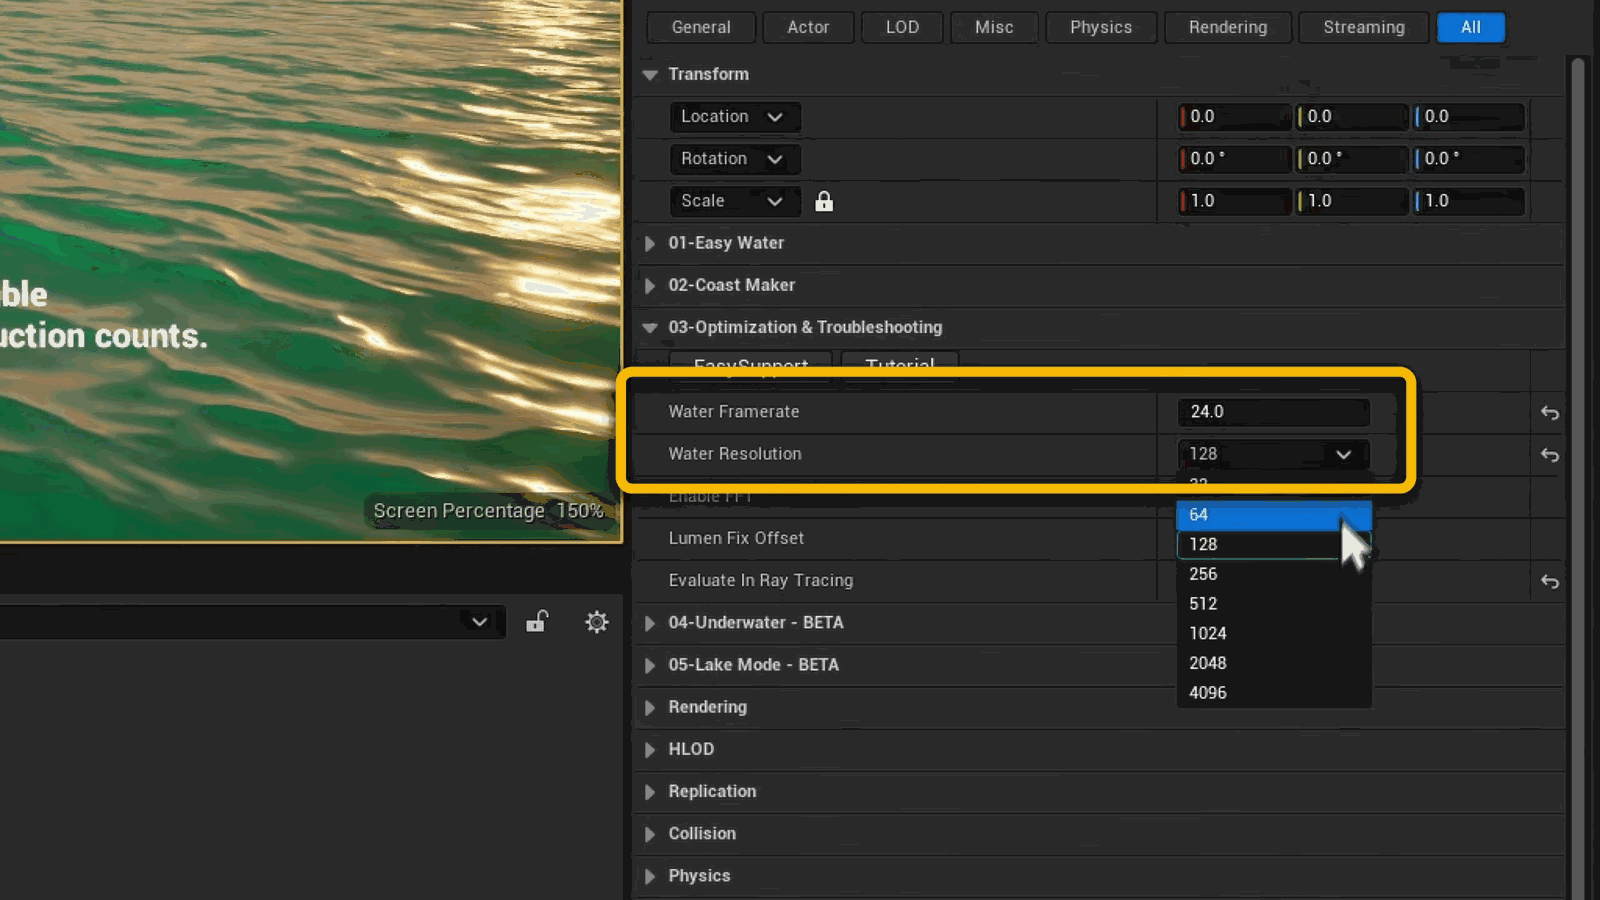Open the Location type dropdown

pyautogui.click(x=735, y=117)
